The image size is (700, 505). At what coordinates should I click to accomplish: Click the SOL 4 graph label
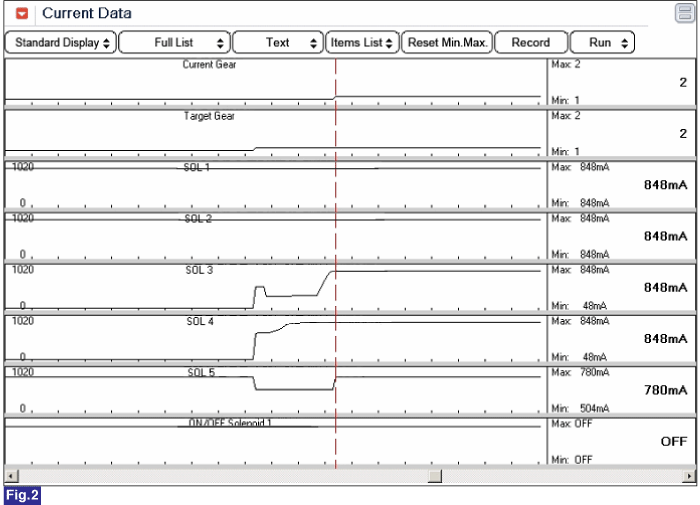pyautogui.click(x=200, y=321)
